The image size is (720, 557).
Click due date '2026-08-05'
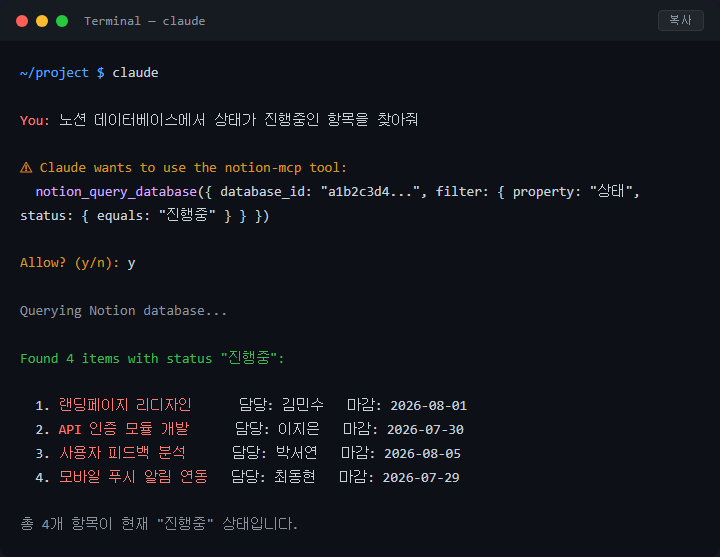(x=422, y=454)
